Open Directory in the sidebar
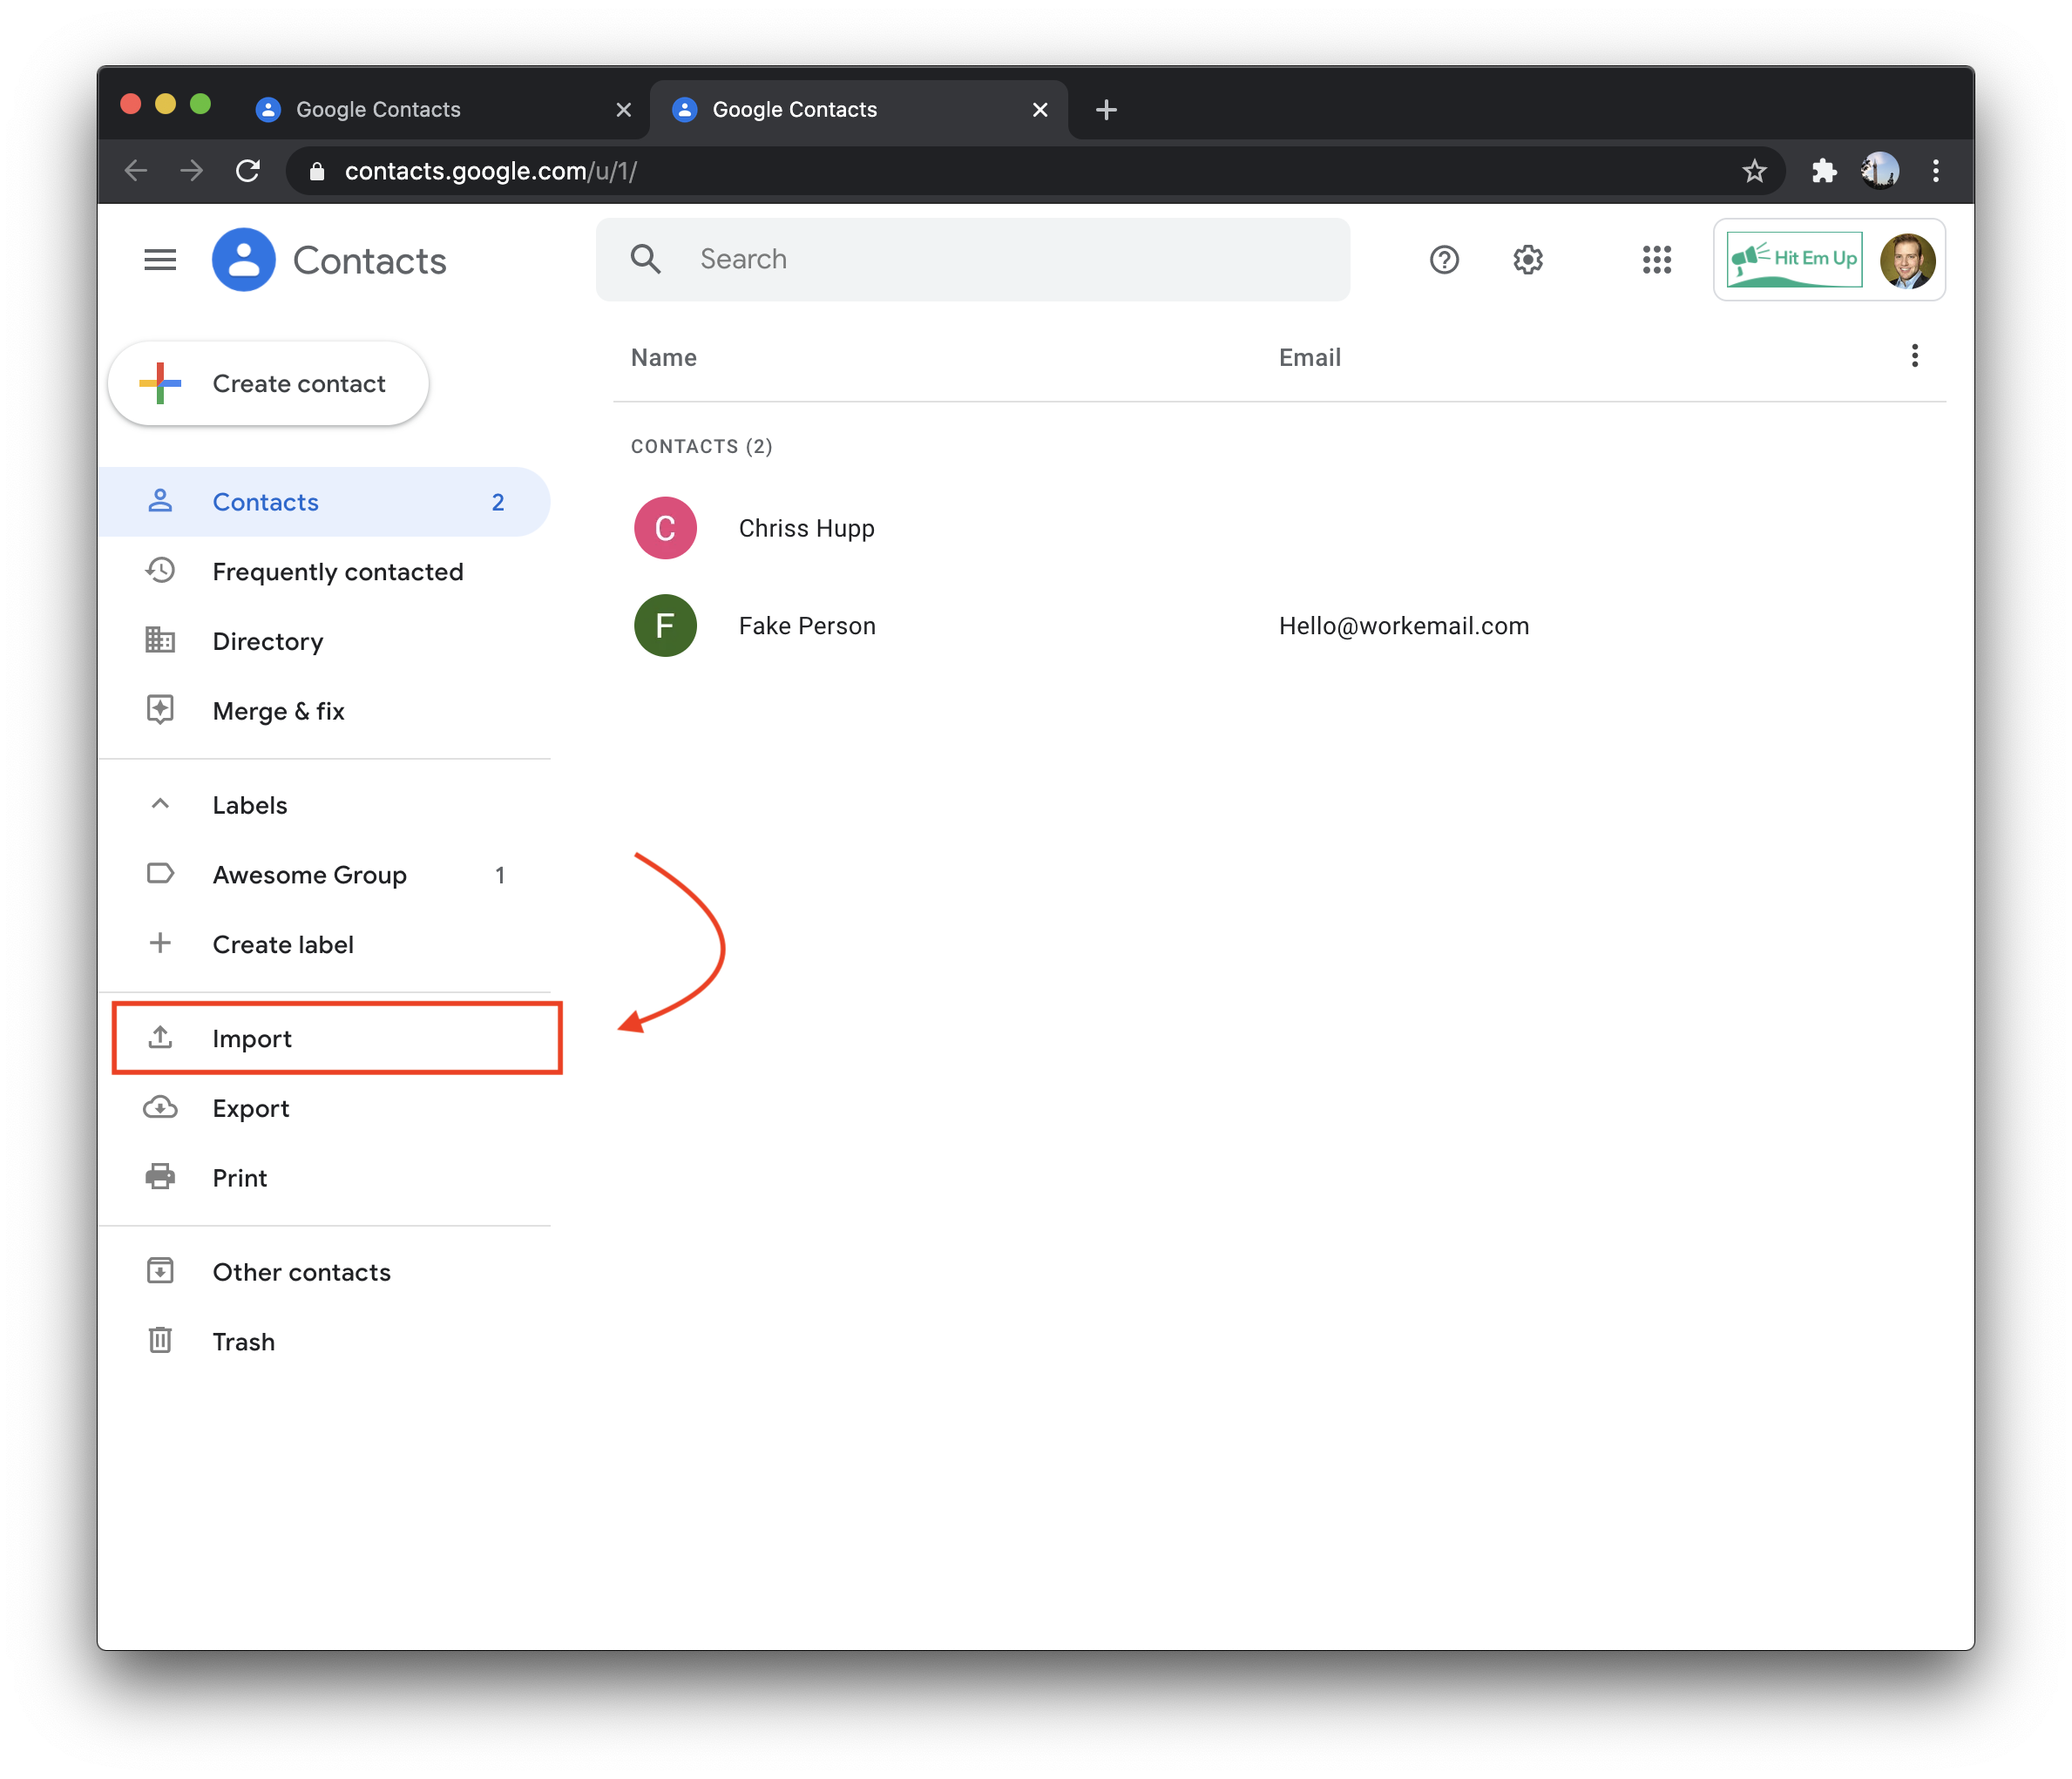The image size is (2072, 1779). pos(324,640)
